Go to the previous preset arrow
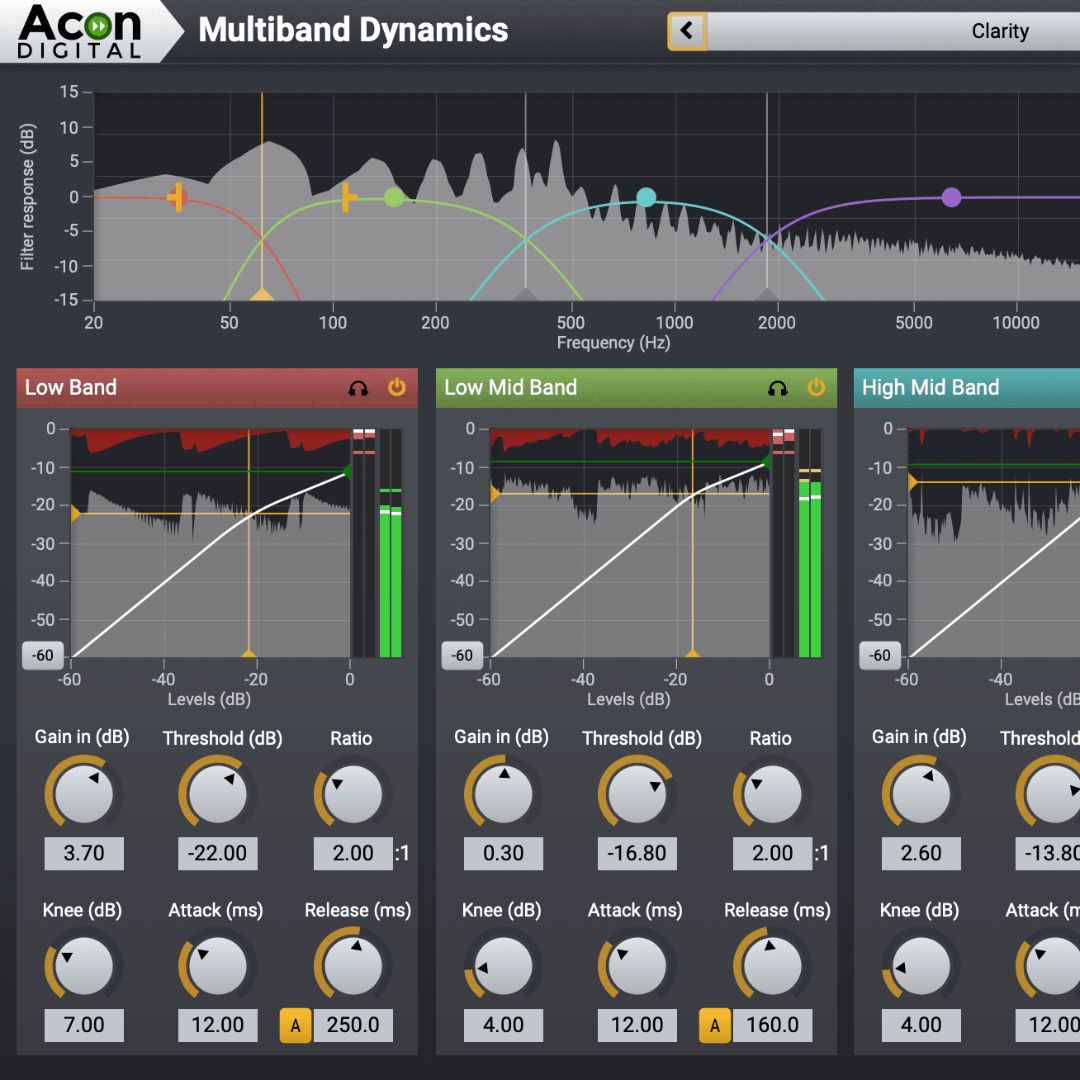This screenshot has height=1080, width=1080. point(687,31)
